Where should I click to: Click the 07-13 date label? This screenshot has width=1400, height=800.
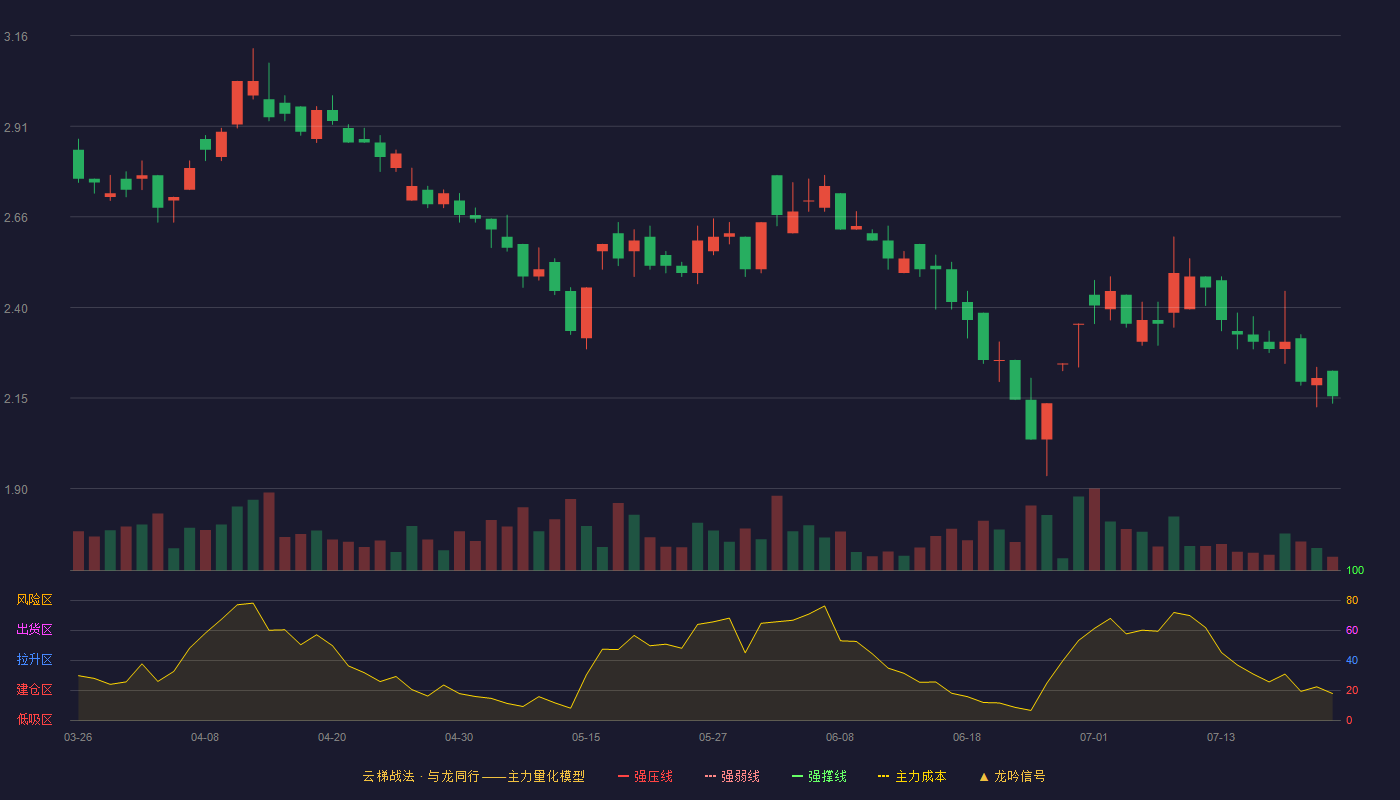coord(1221,737)
